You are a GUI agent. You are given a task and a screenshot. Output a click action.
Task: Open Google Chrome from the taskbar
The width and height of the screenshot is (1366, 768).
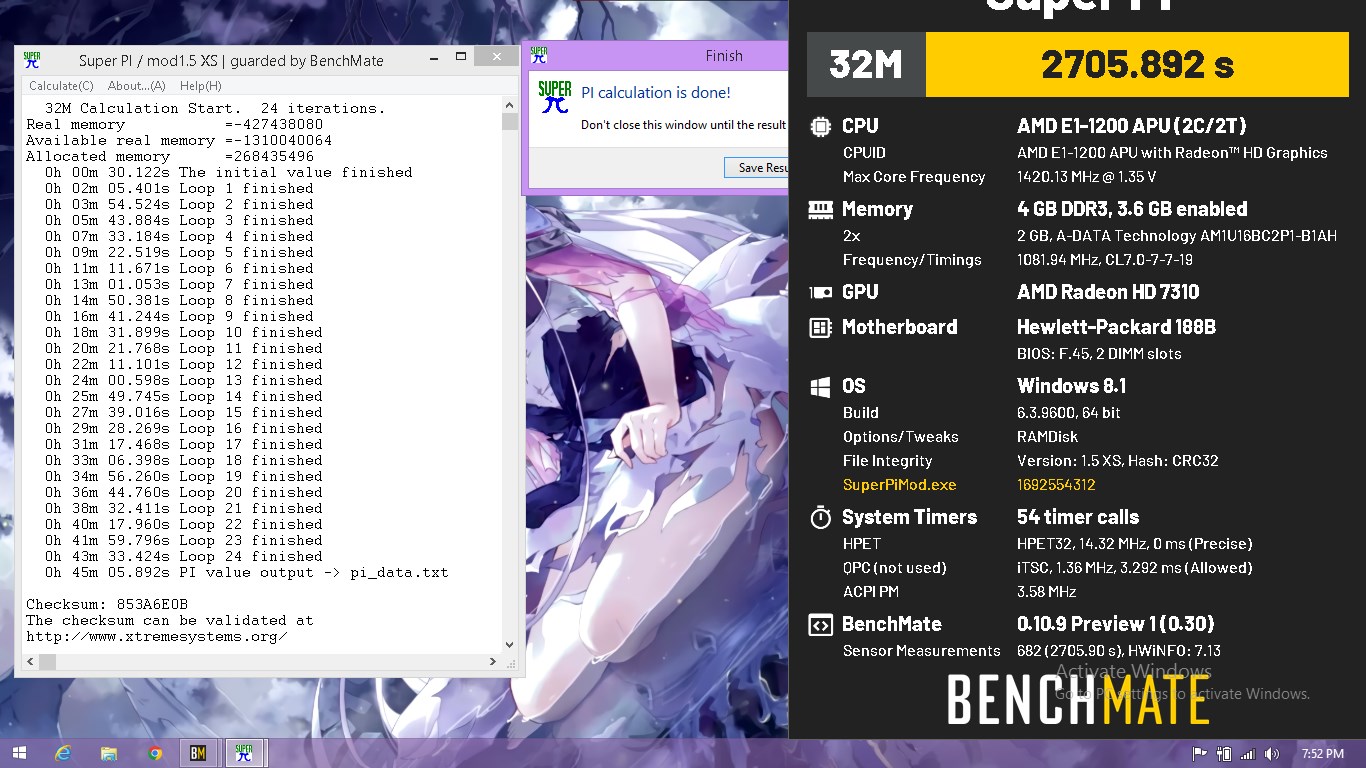click(x=155, y=753)
